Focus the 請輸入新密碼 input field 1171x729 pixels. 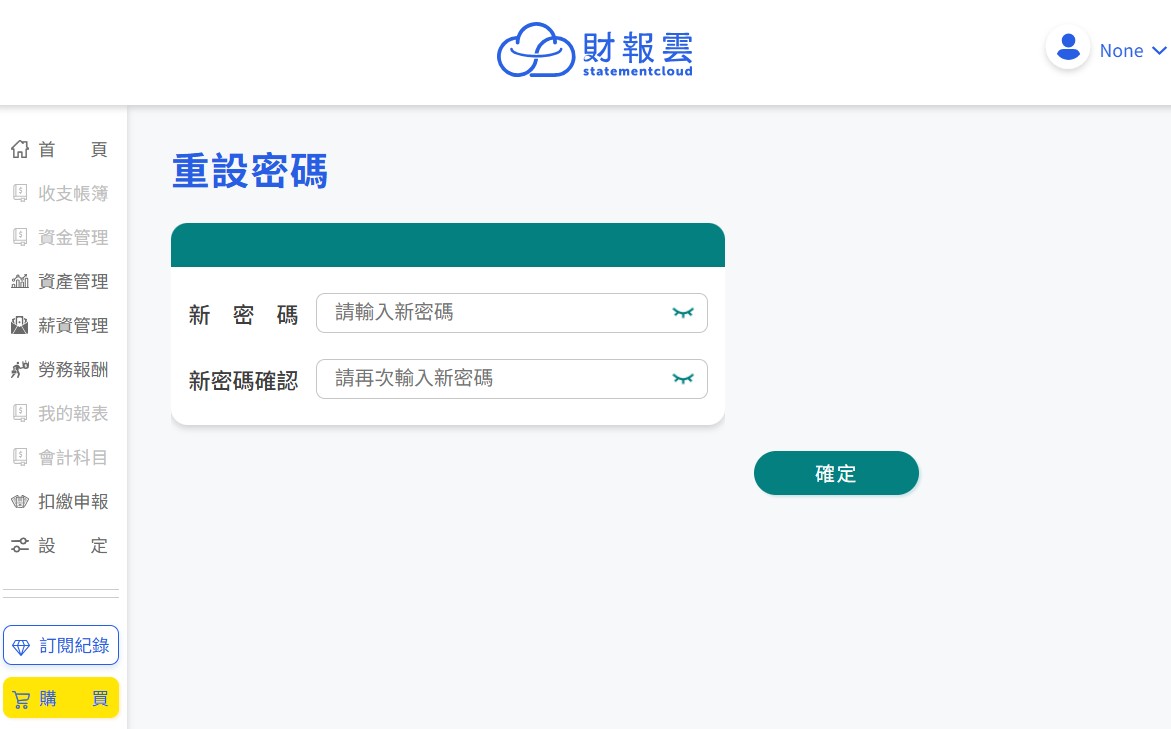(490, 313)
